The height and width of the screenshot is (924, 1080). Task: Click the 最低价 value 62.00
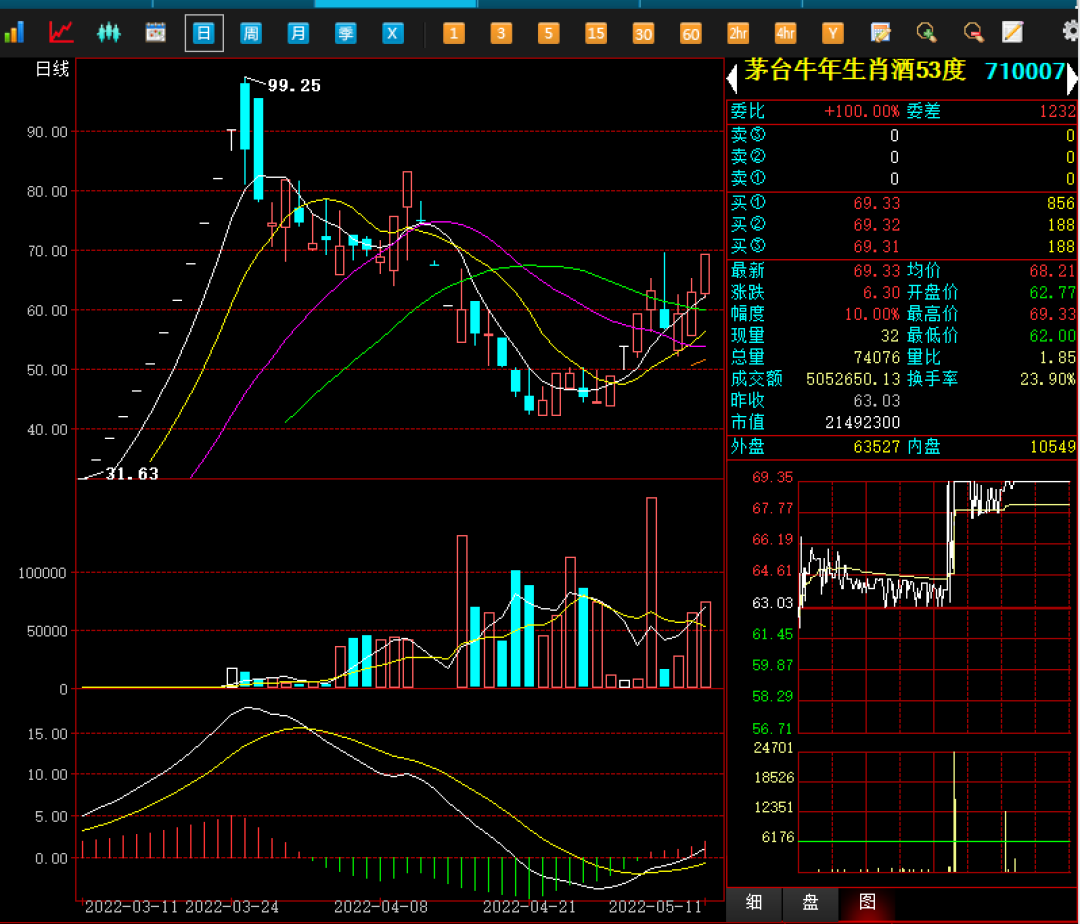pos(1052,336)
